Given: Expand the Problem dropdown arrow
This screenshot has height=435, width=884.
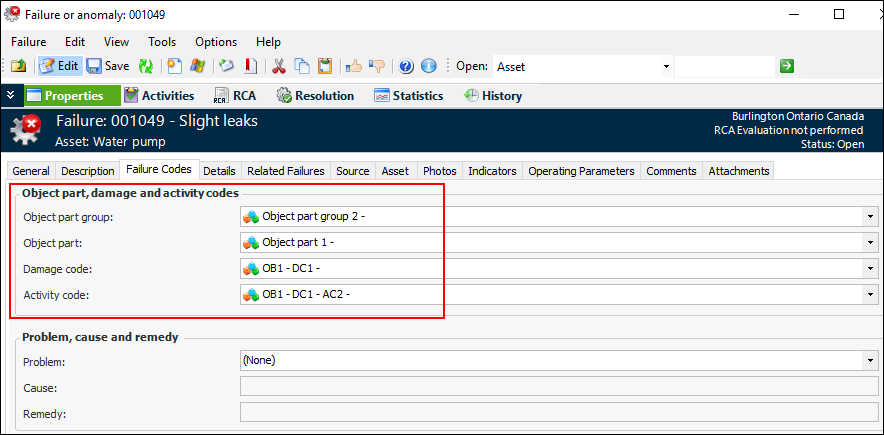Looking at the screenshot, I should tap(870, 361).
